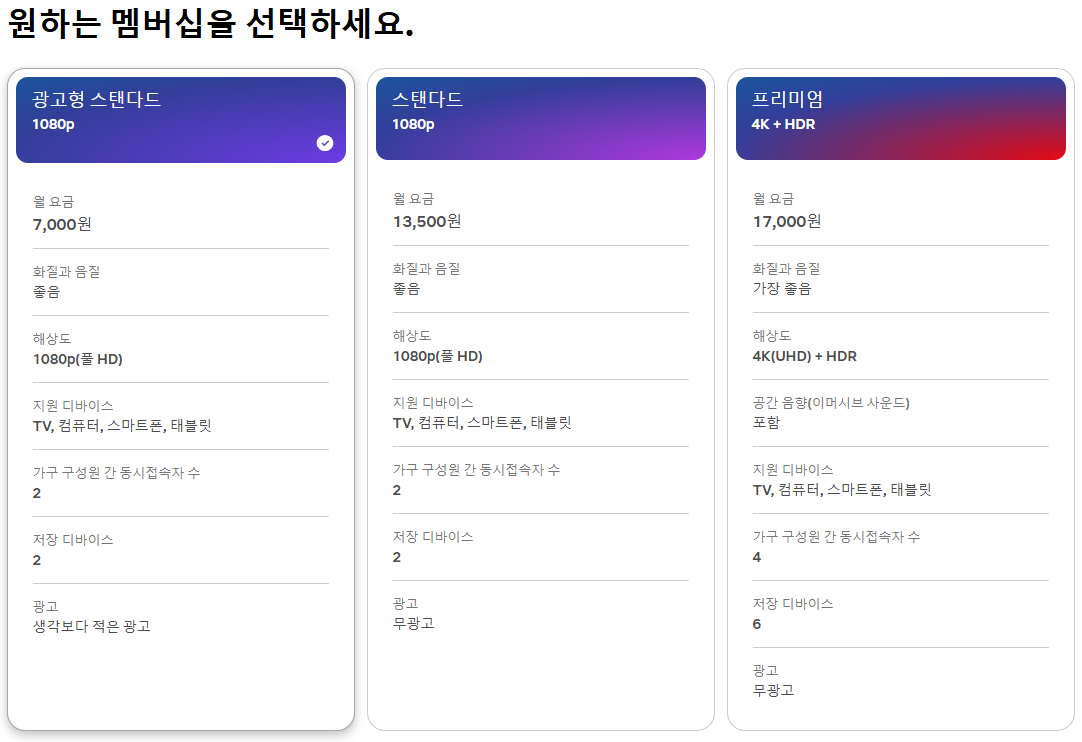1082x742 pixels.
Task: Click device list in 광고형 스탠다드 card
Action: 122,426
